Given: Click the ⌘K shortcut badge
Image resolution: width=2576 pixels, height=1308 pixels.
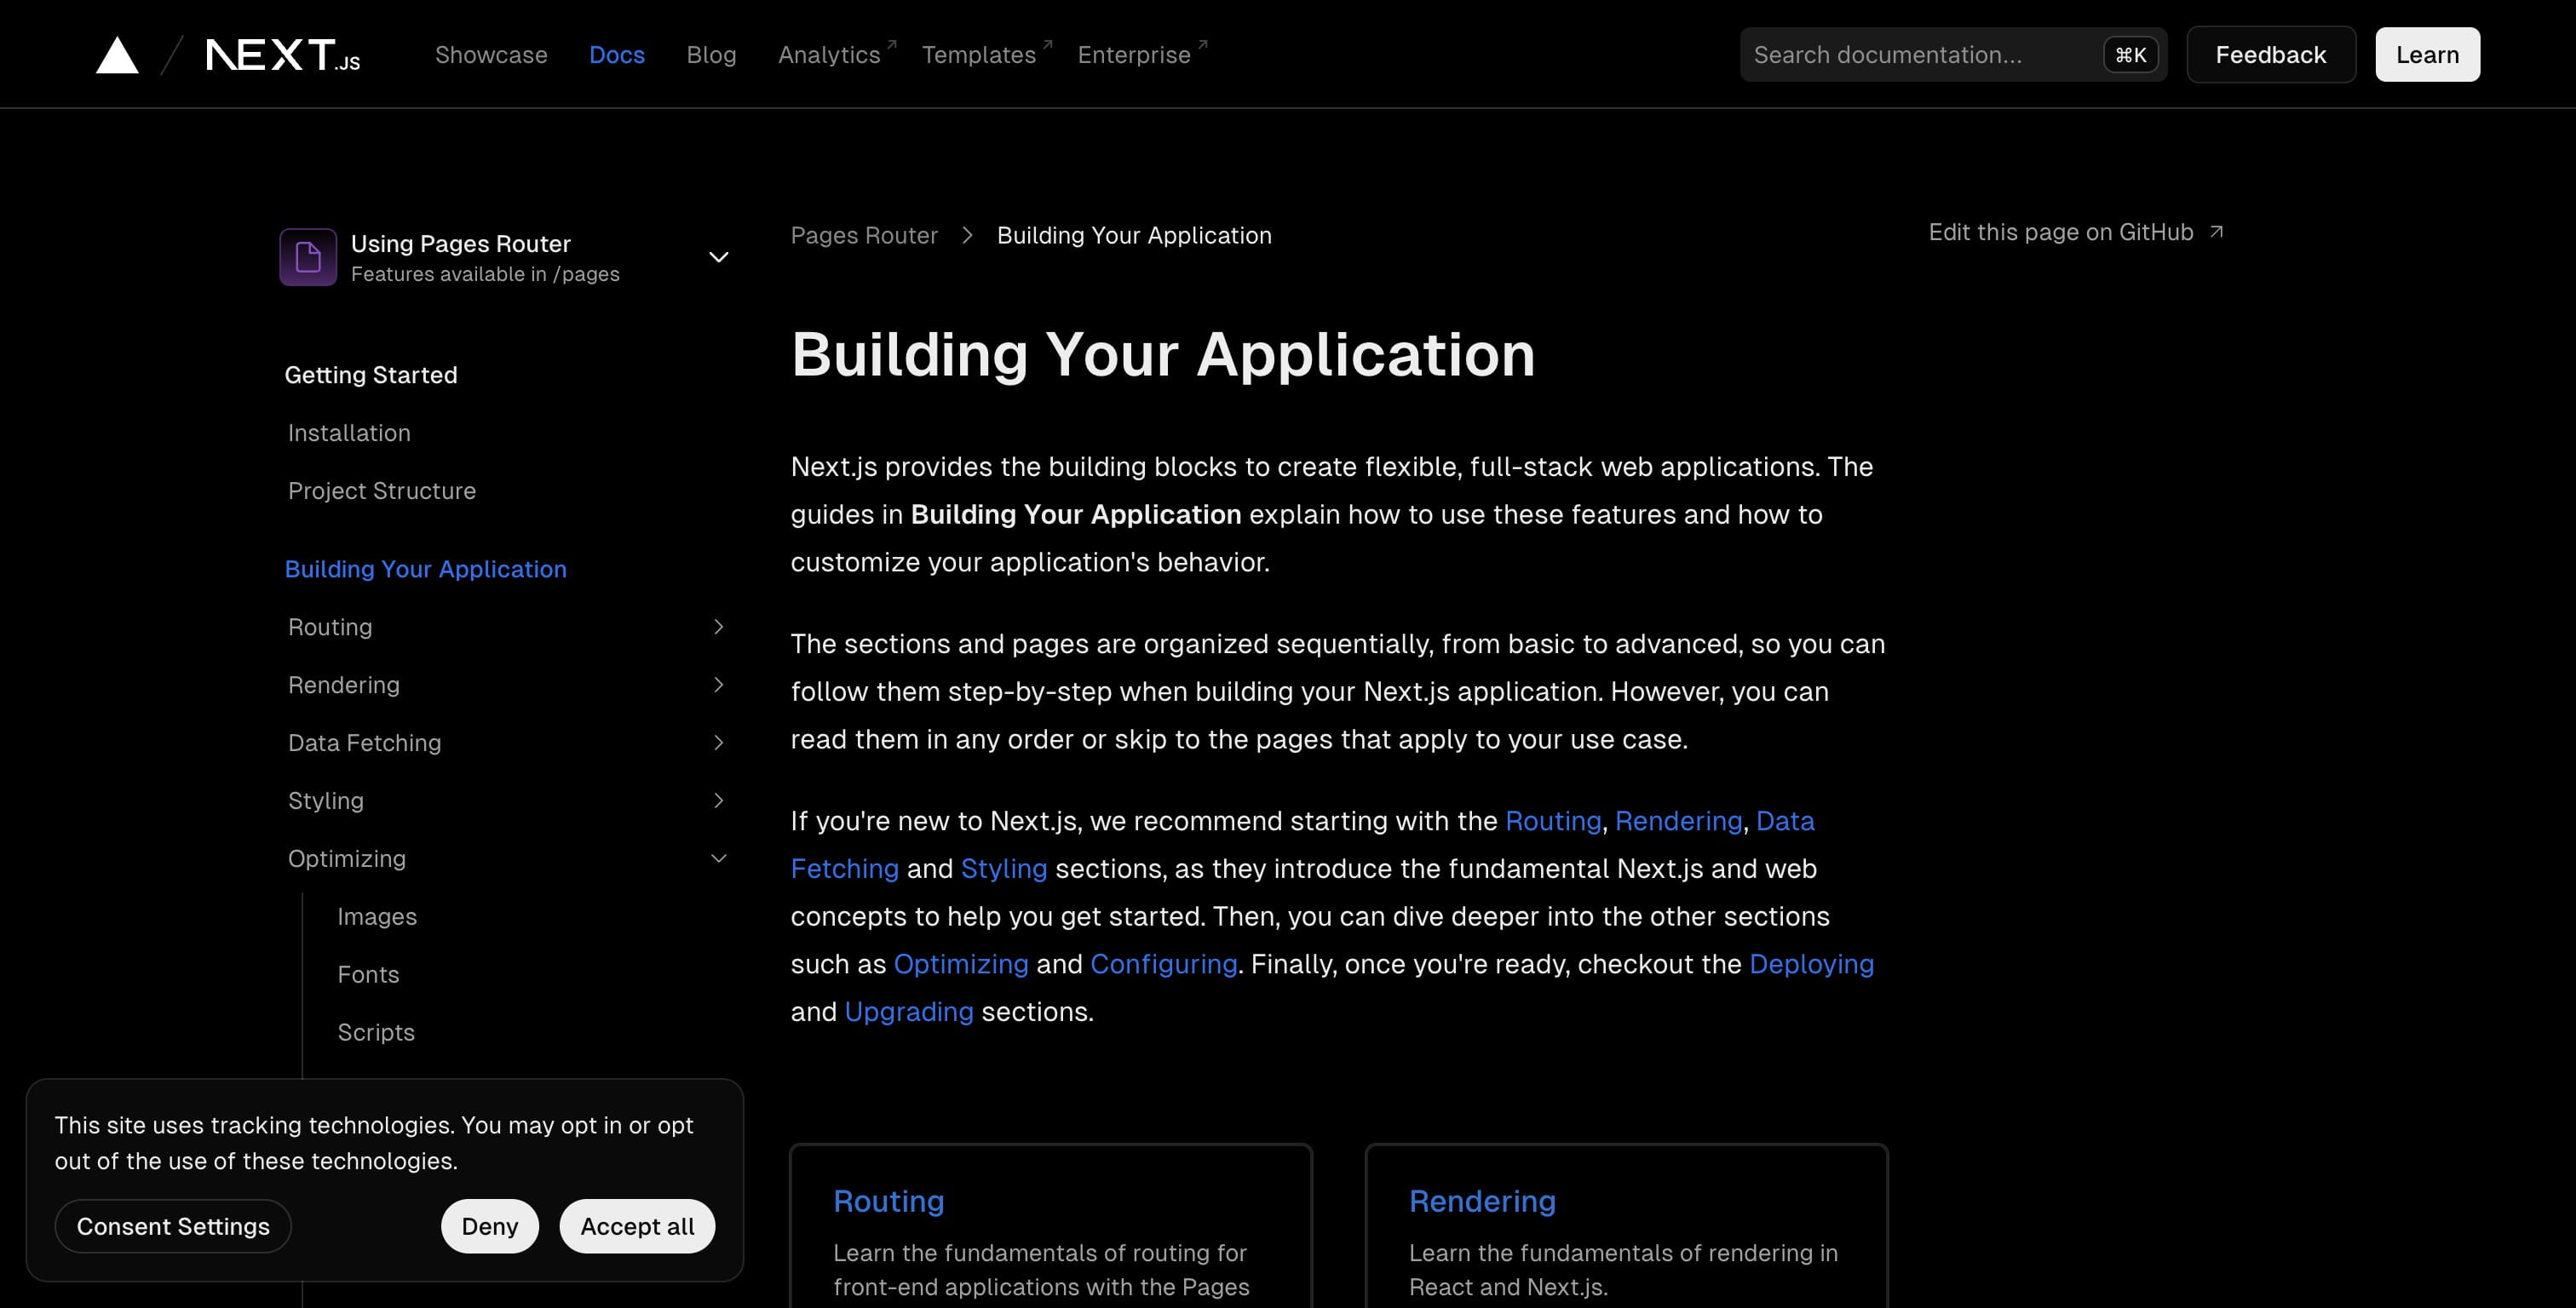Looking at the screenshot, I should 2130,55.
